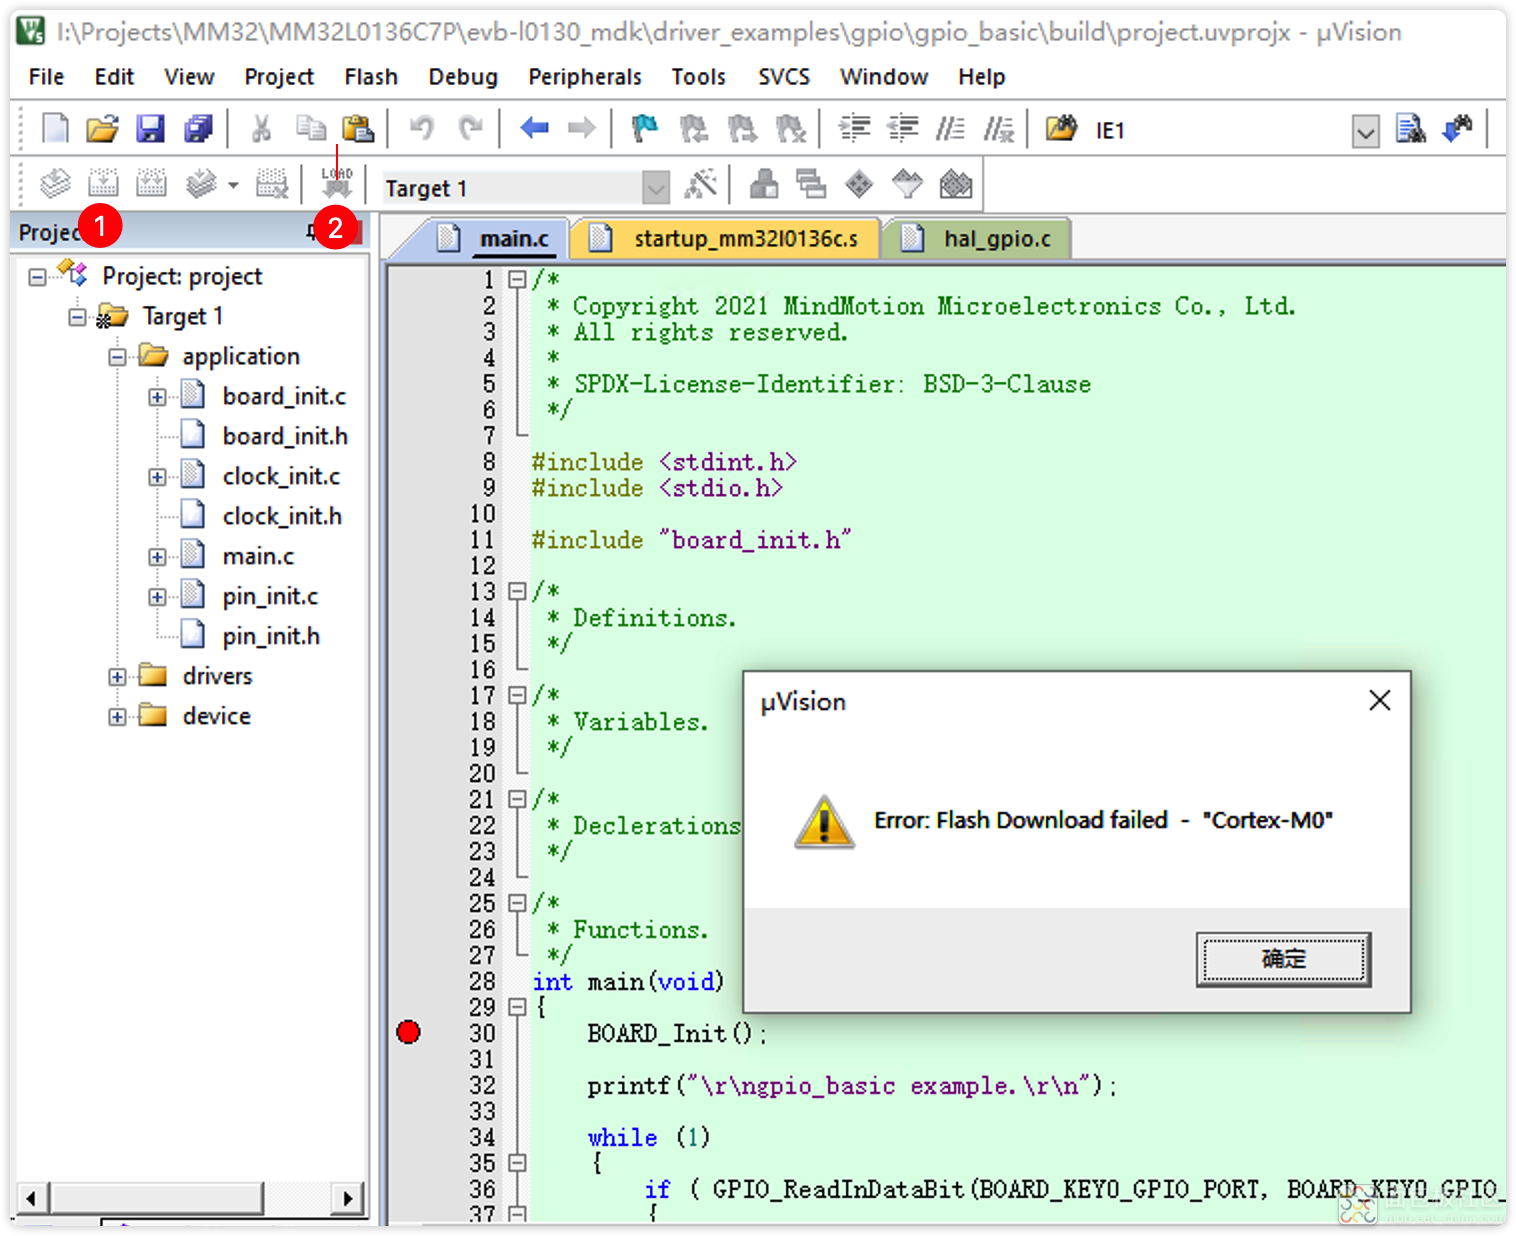
Task: Open the Debug menu
Action: [x=463, y=77]
